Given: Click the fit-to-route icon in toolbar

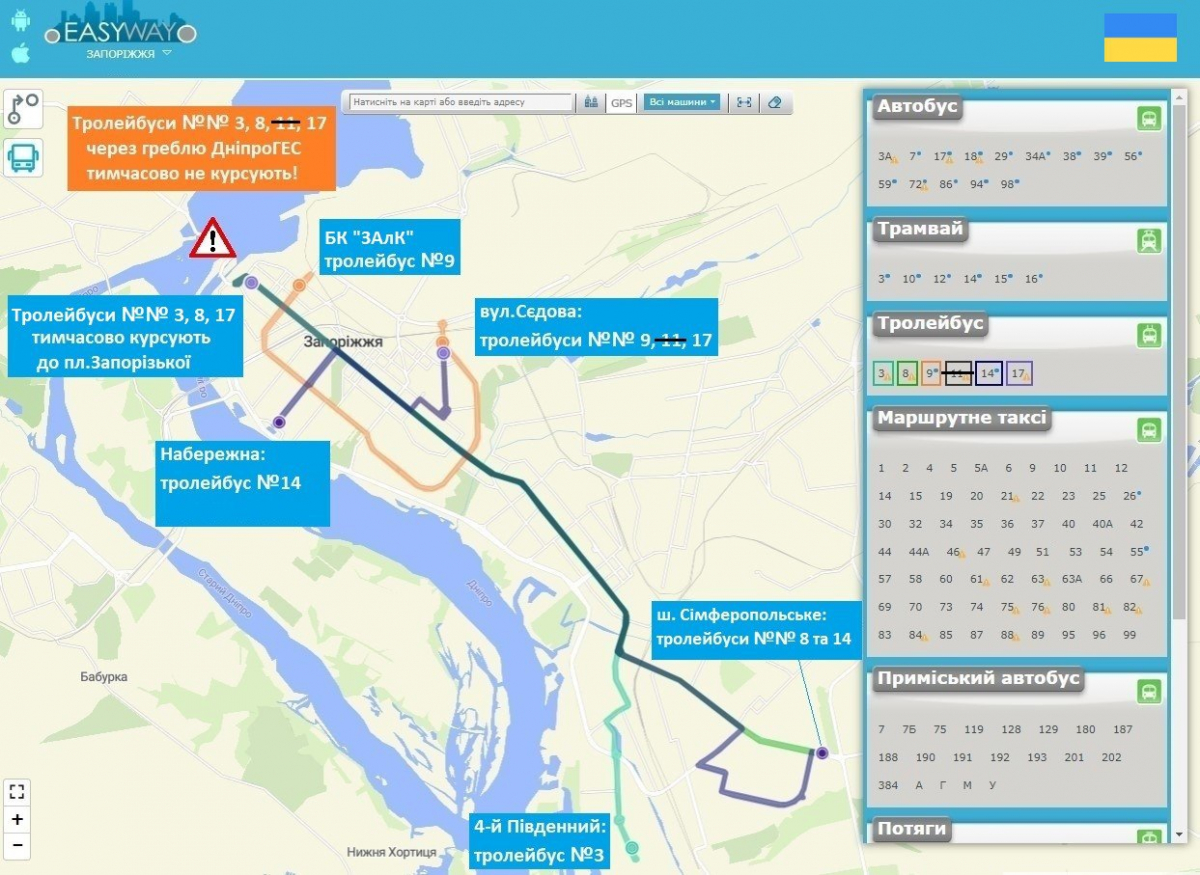Looking at the screenshot, I should (x=743, y=102).
